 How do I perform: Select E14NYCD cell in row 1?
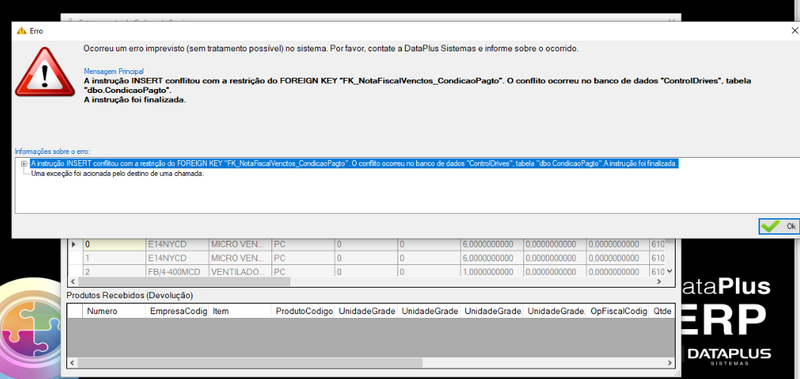pyautogui.click(x=177, y=258)
